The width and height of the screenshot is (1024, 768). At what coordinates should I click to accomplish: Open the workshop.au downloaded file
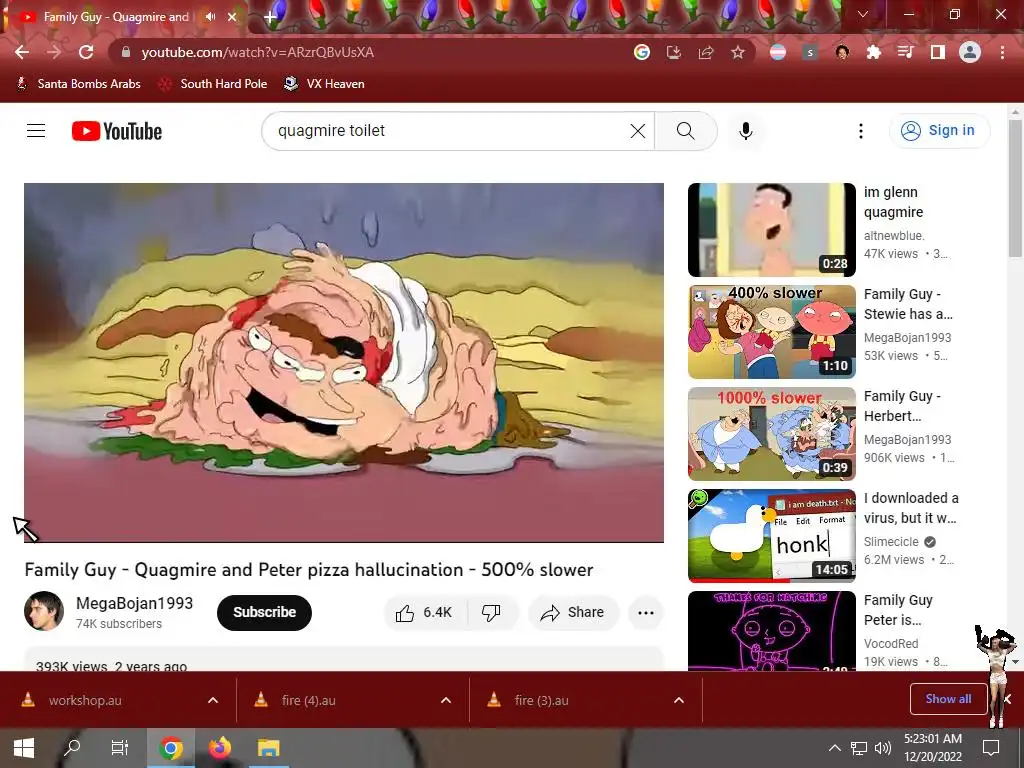pos(85,700)
